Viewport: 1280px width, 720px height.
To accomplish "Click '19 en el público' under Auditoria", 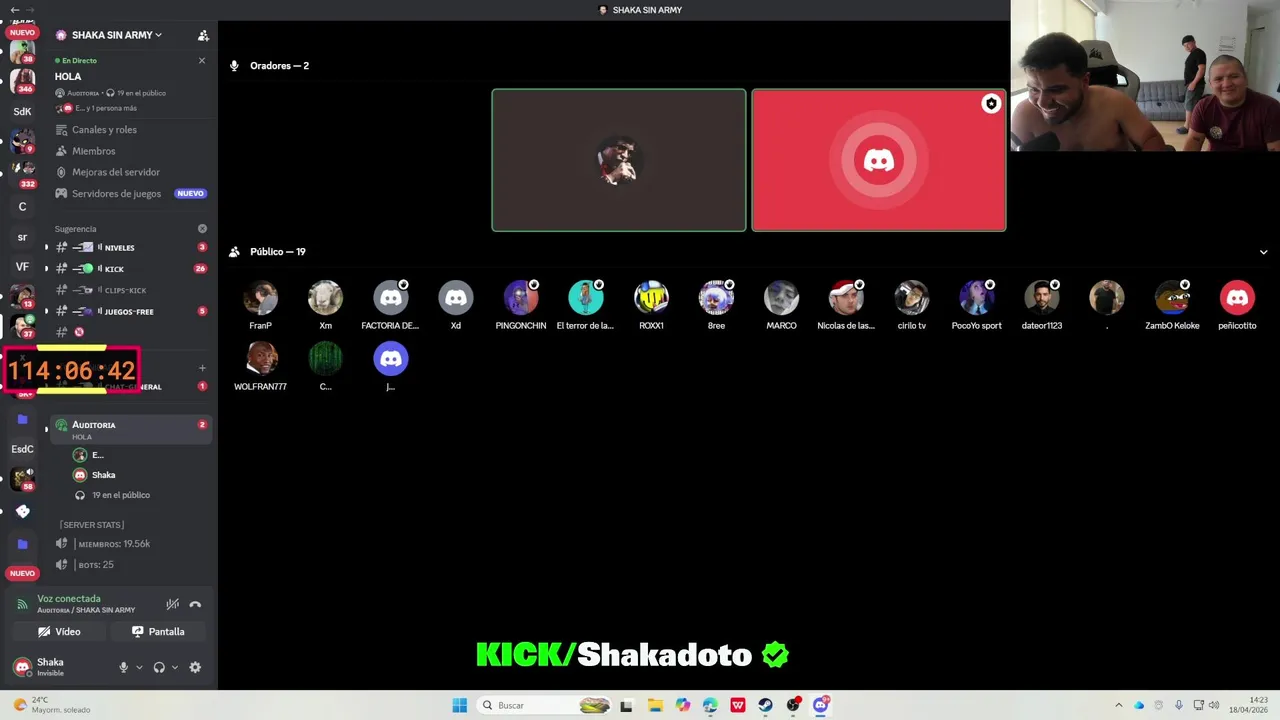I will pos(120,495).
